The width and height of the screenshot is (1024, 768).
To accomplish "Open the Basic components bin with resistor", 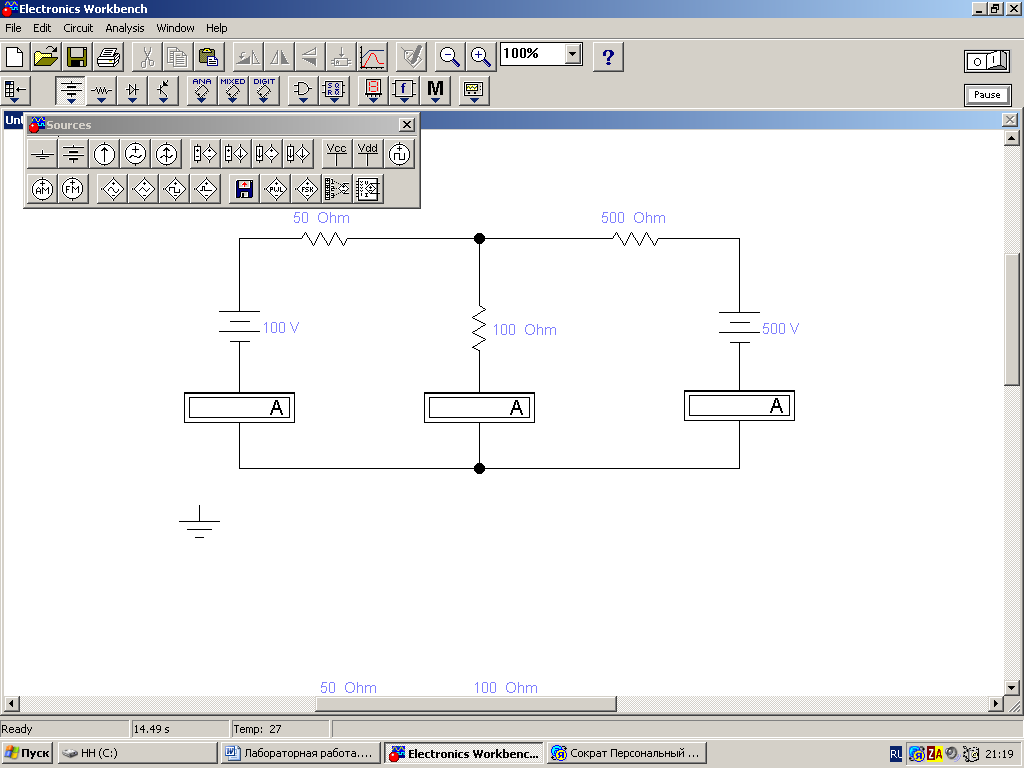I will point(101,91).
